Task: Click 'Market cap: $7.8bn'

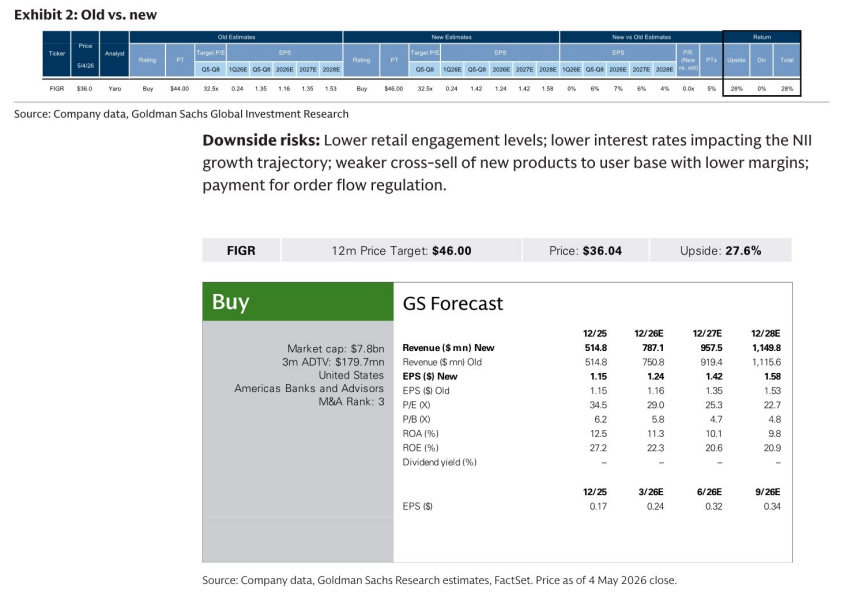Action: pyautogui.click(x=335, y=348)
